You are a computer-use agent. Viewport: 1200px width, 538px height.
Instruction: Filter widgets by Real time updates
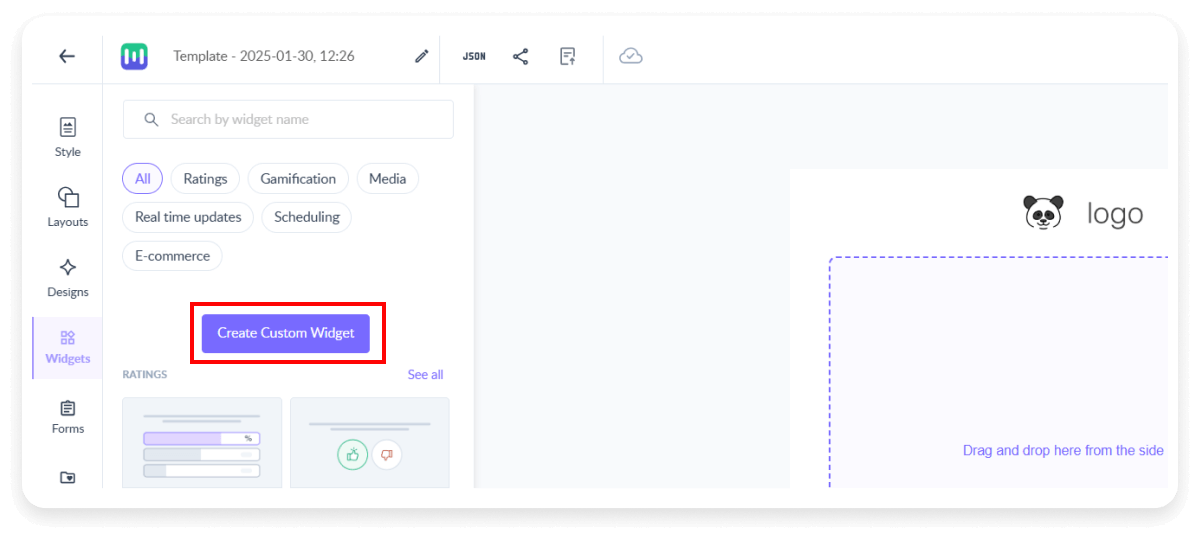click(x=188, y=217)
